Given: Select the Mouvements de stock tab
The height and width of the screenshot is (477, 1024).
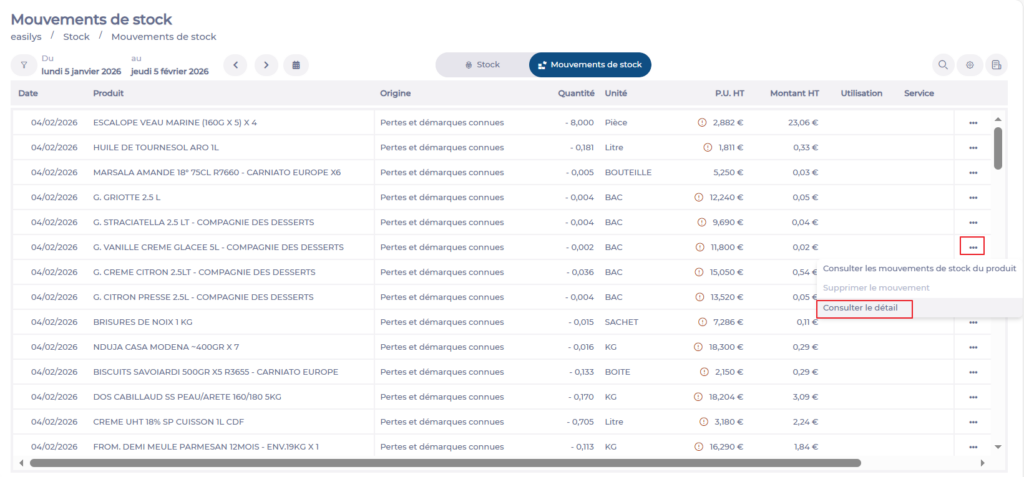Looking at the screenshot, I should tap(590, 65).
